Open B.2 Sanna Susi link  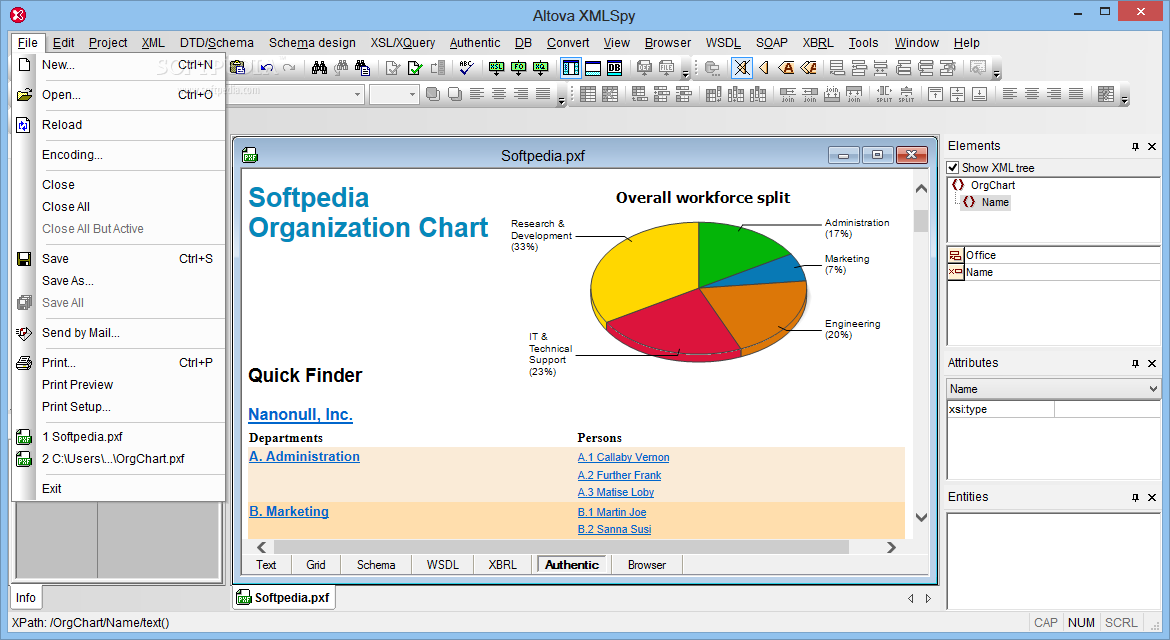(x=614, y=529)
